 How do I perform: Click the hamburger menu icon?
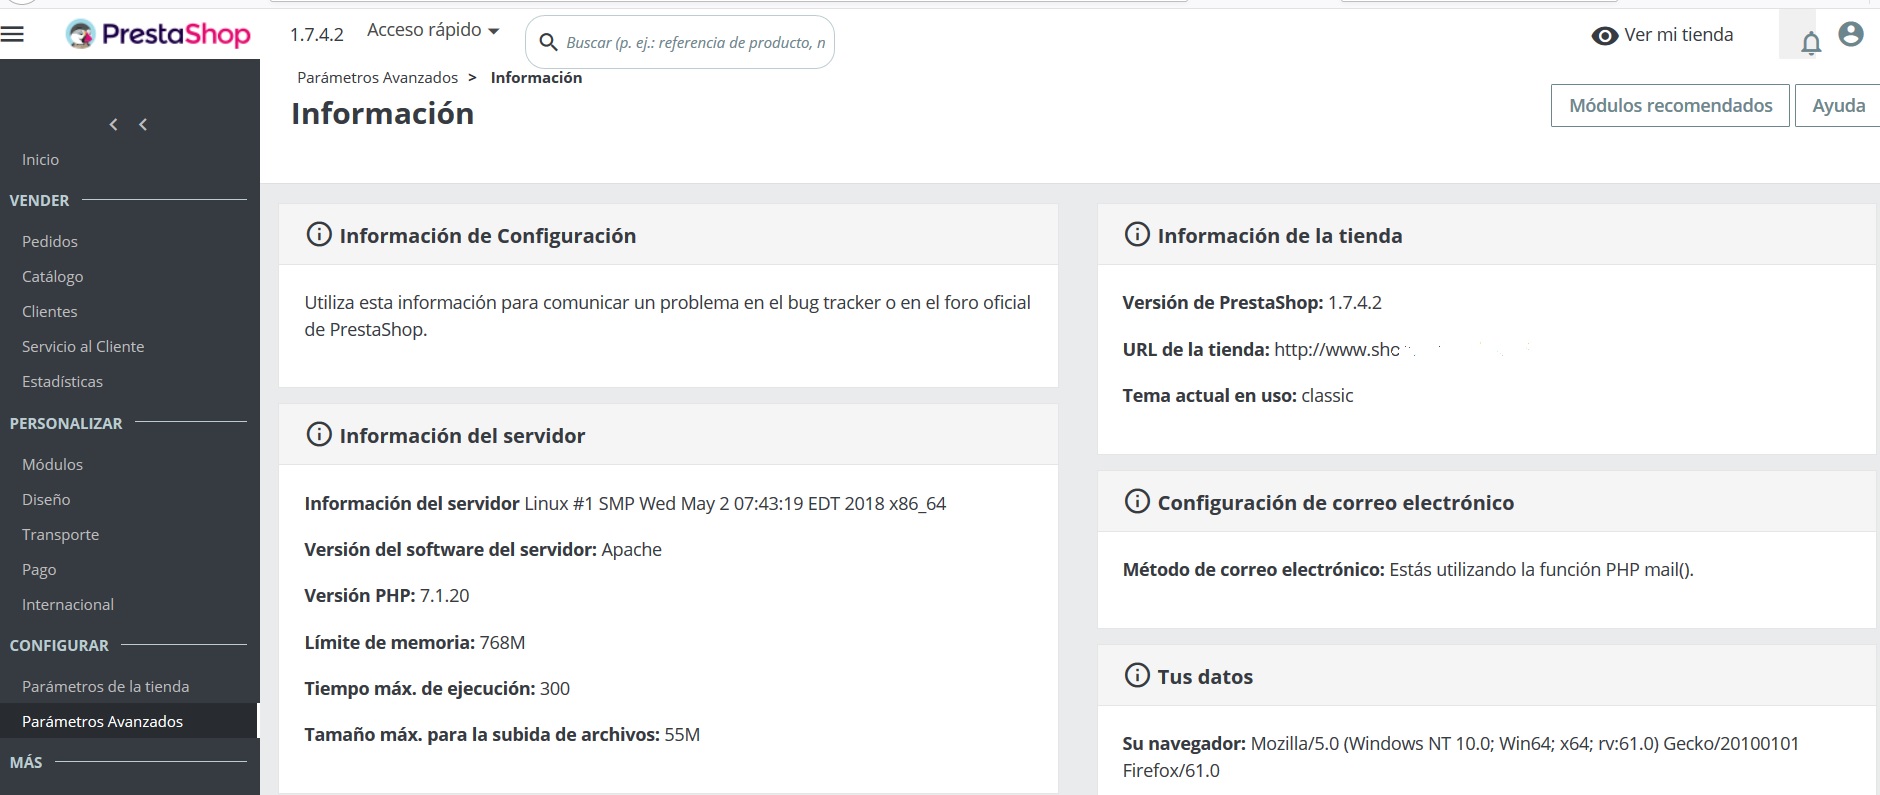point(13,35)
